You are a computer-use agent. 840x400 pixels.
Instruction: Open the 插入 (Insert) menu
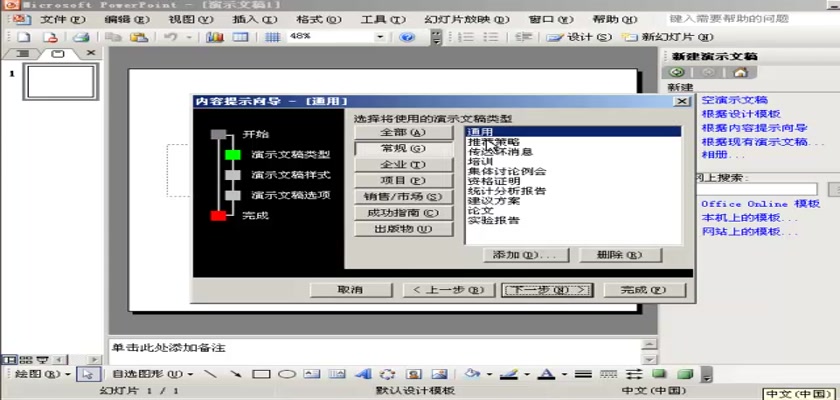click(254, 20)
